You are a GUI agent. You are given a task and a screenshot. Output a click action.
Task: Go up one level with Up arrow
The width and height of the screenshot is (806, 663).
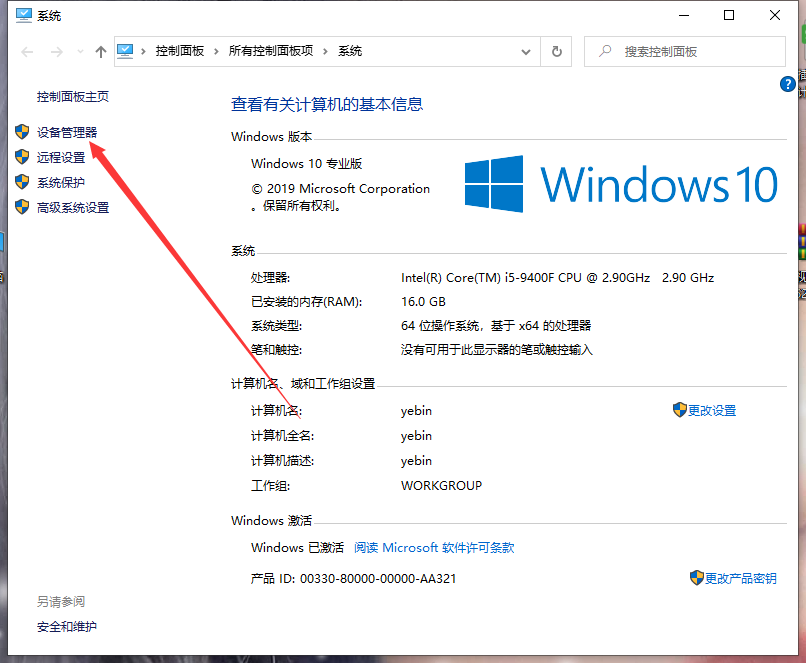tap(101, 51)
